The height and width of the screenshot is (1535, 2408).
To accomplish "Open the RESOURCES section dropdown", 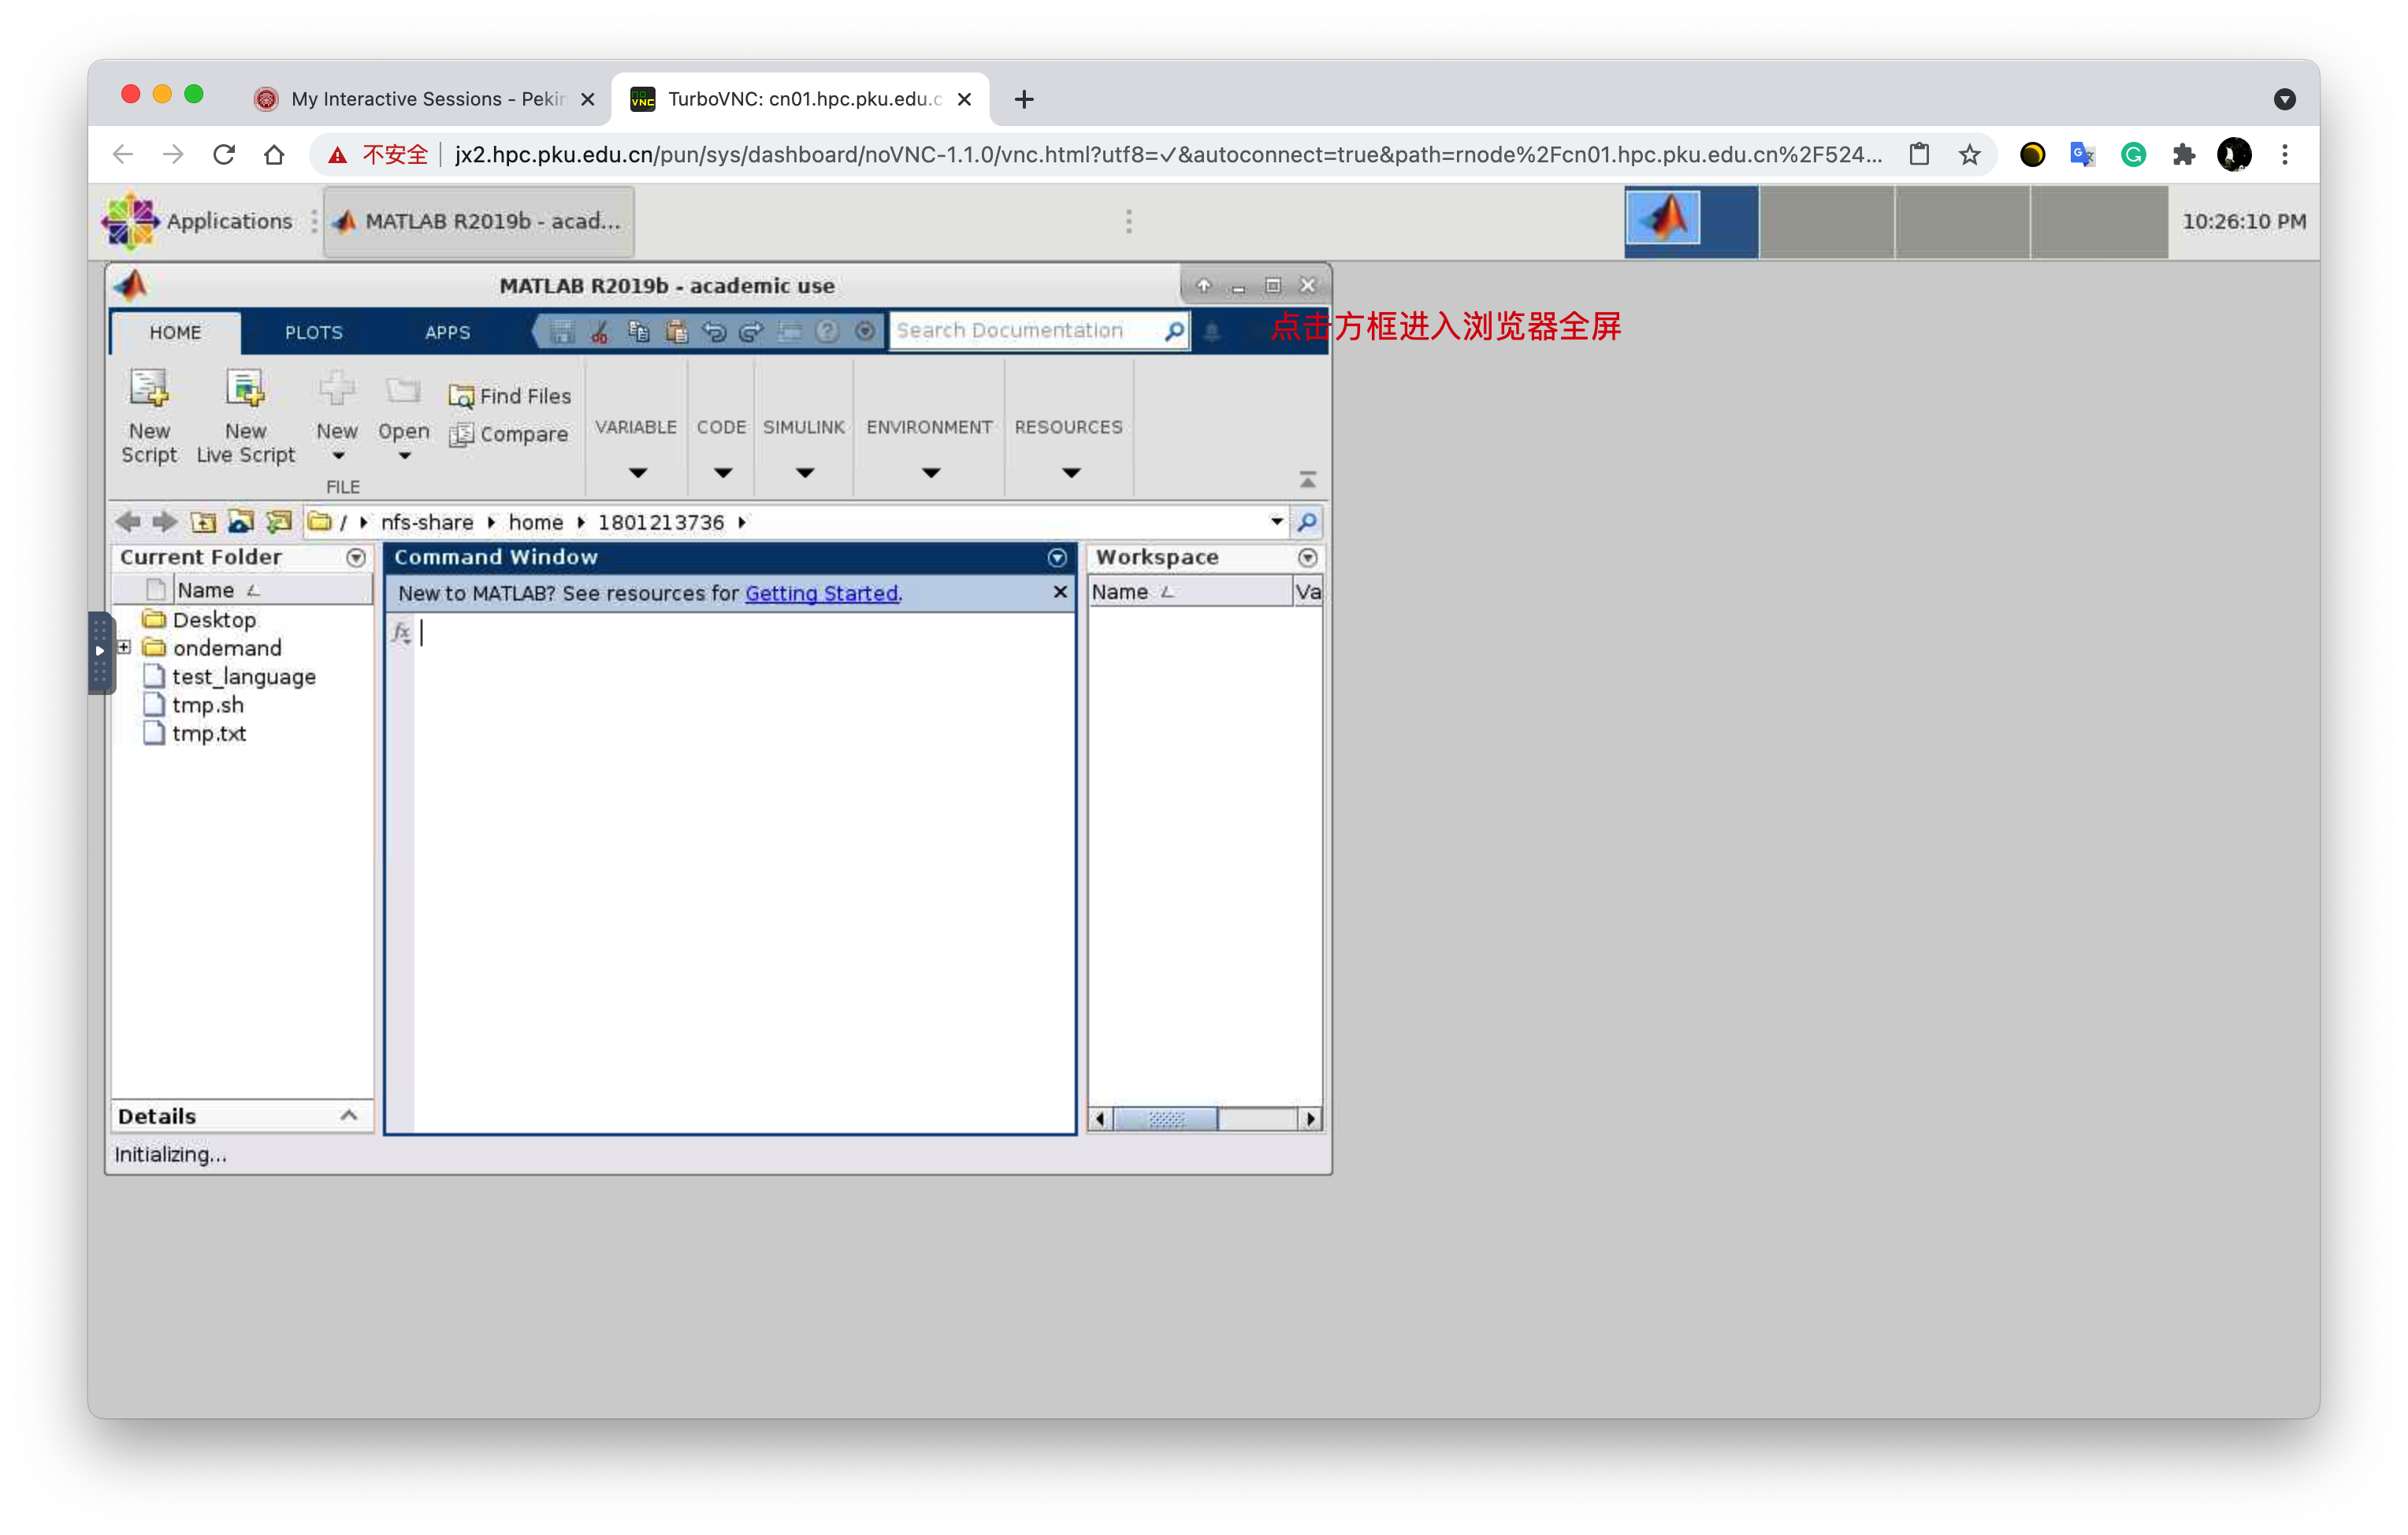I will click(x=1070, y=472).
